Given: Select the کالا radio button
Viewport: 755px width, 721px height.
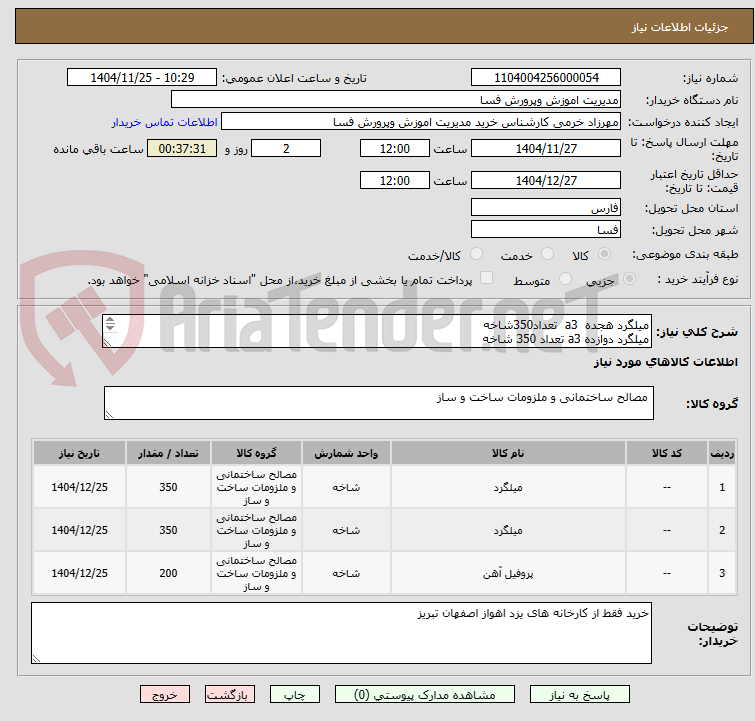Looking at the screenshot, I should coord(604,254).
